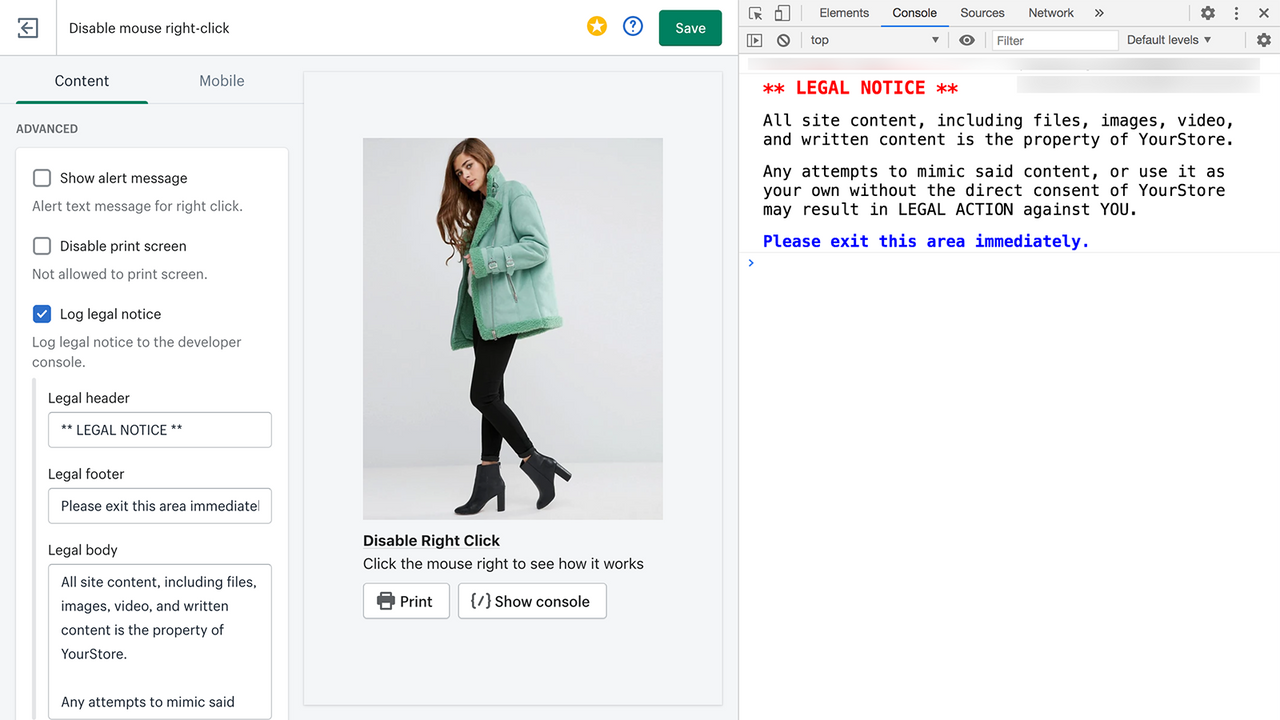Click the Legal footer input field
This screenshot has width=1280, height=720.
160,506
